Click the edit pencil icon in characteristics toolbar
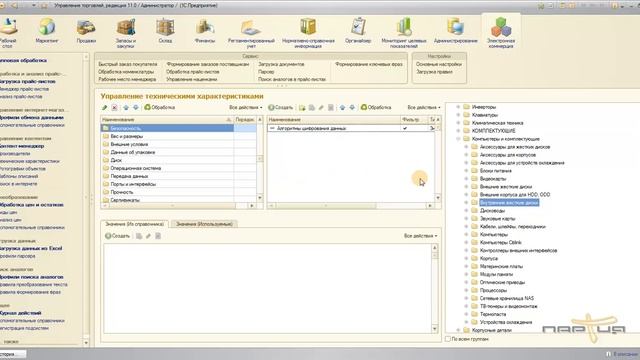The width and height of the screenshot is (640, 360). coord(321,107)
